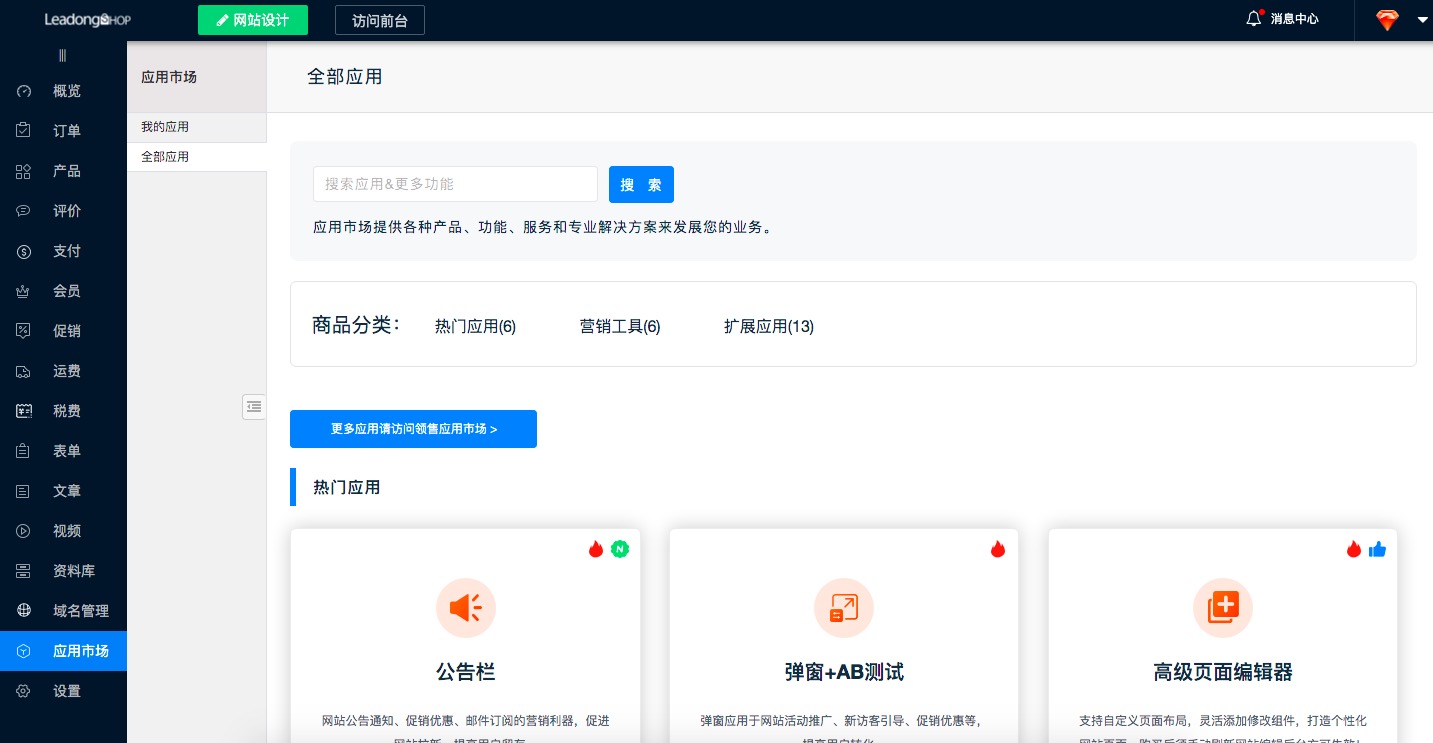
Task: Filter by 营销工具(6) category
Action: [x=620, y=326]
